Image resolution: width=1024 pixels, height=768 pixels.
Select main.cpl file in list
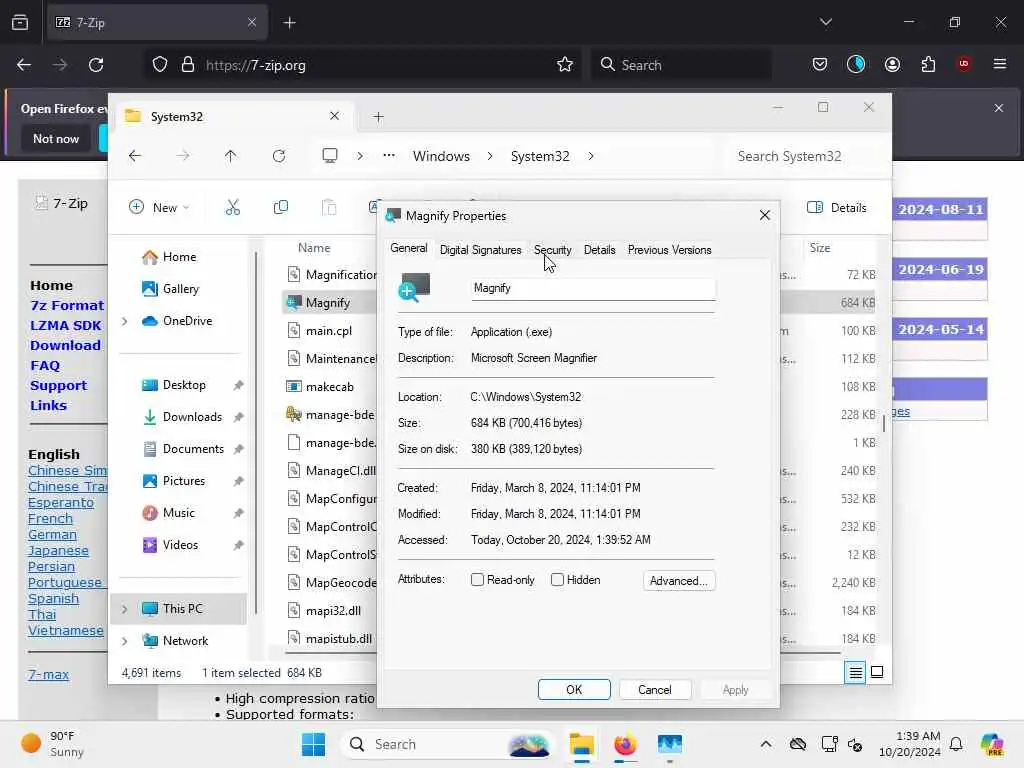coord(329,330)
